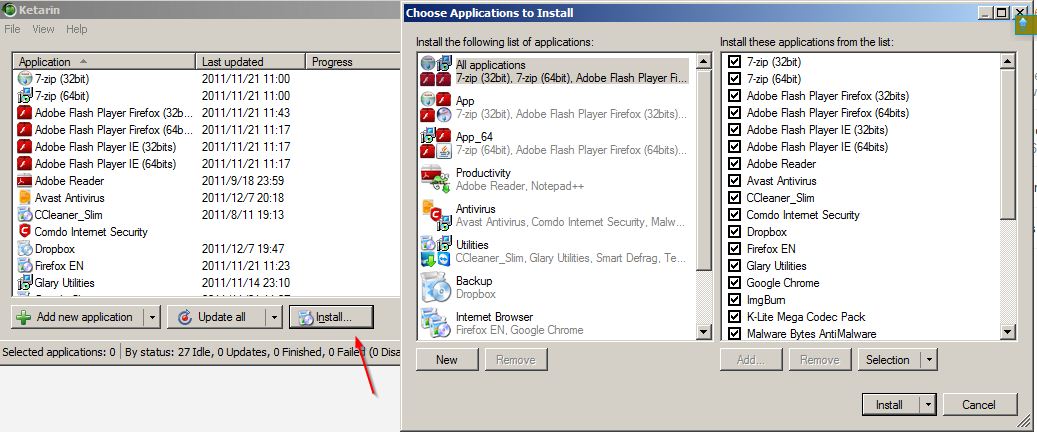Click the Adobe Reader icon in Ketarin

pyautogui.click(x=24, y=181)
